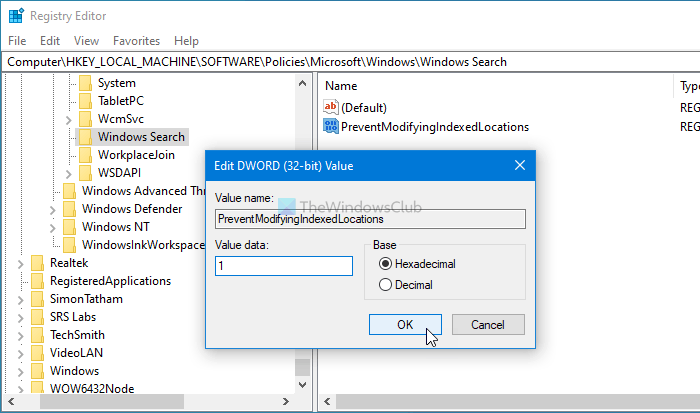
Task: Select the Windows Defender folder icon
Action: pos(69,209)
